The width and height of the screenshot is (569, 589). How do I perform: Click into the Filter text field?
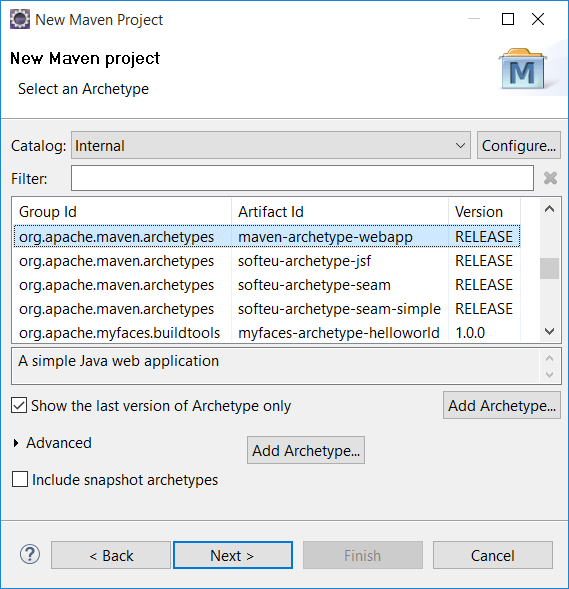coord(302,178)
